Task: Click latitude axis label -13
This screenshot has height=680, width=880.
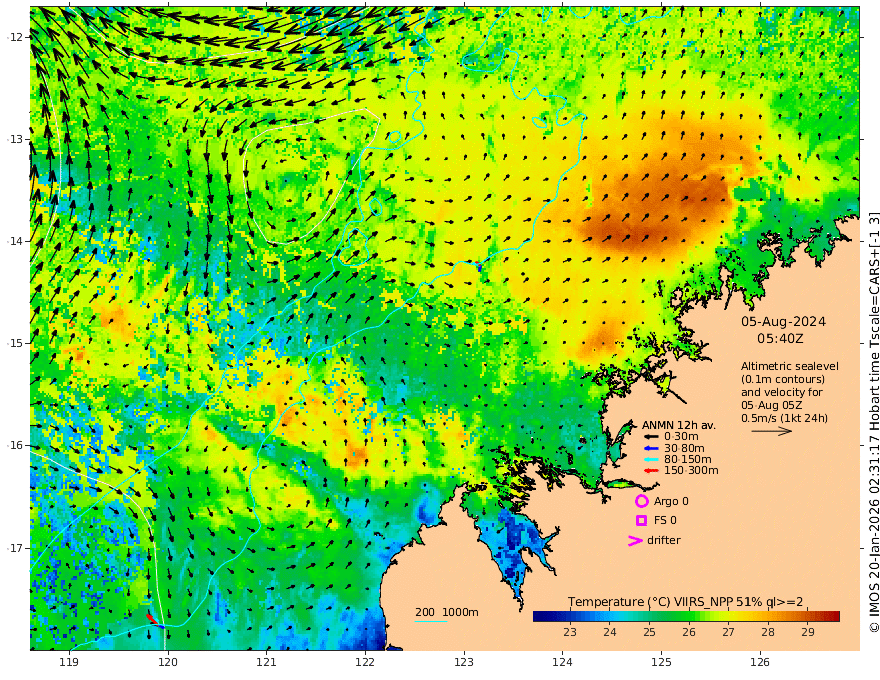Action: pos(14,139)
